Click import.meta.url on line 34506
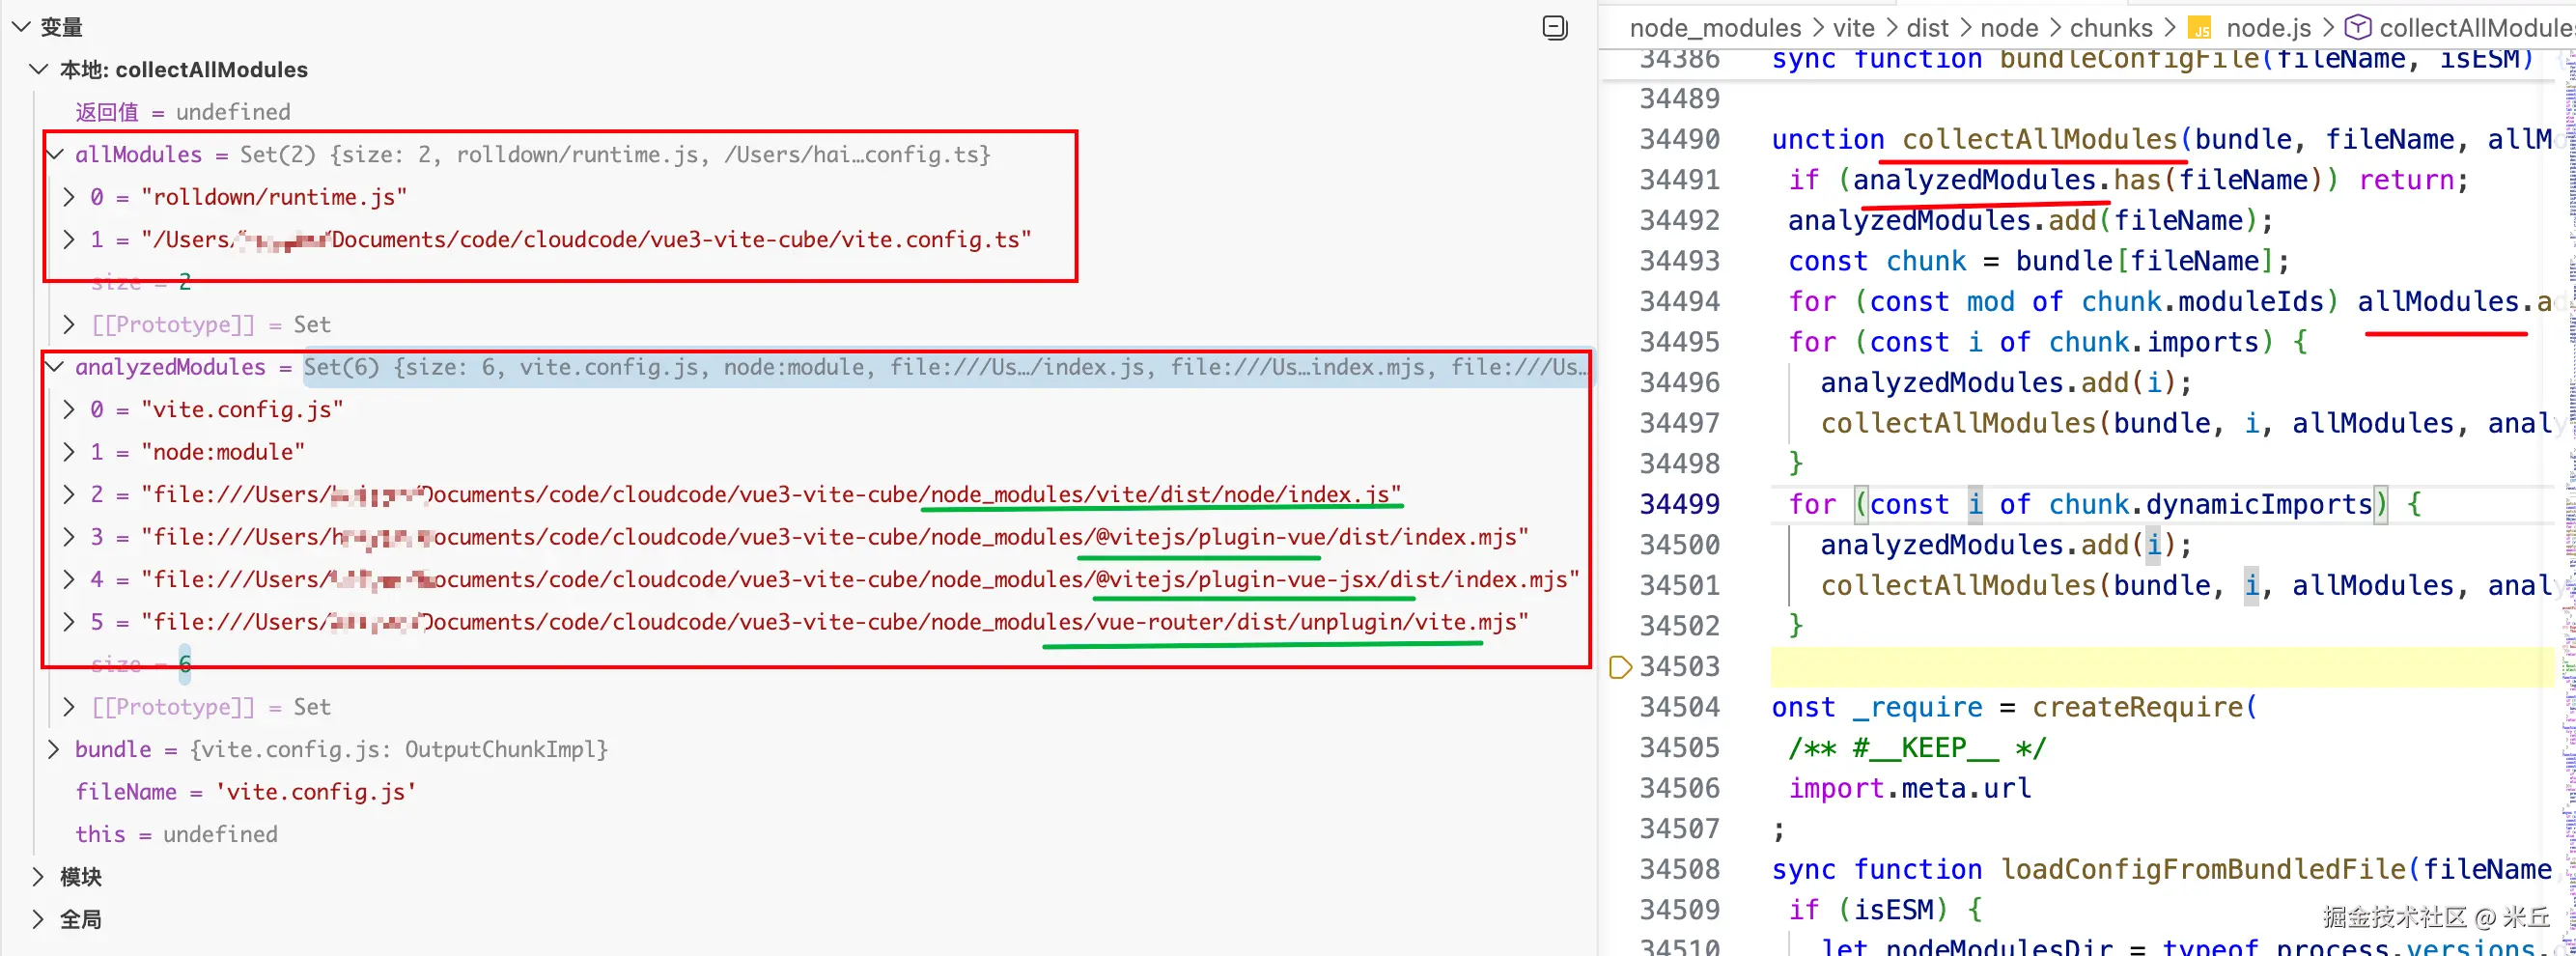This screenshot has height=956, width=2576. pos(1910,788)
